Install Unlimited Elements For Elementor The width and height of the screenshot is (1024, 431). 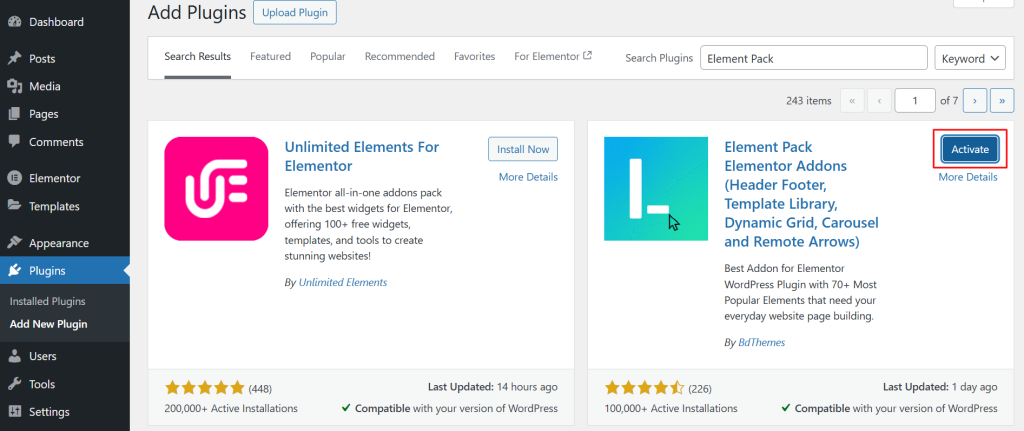pos(523,149)
